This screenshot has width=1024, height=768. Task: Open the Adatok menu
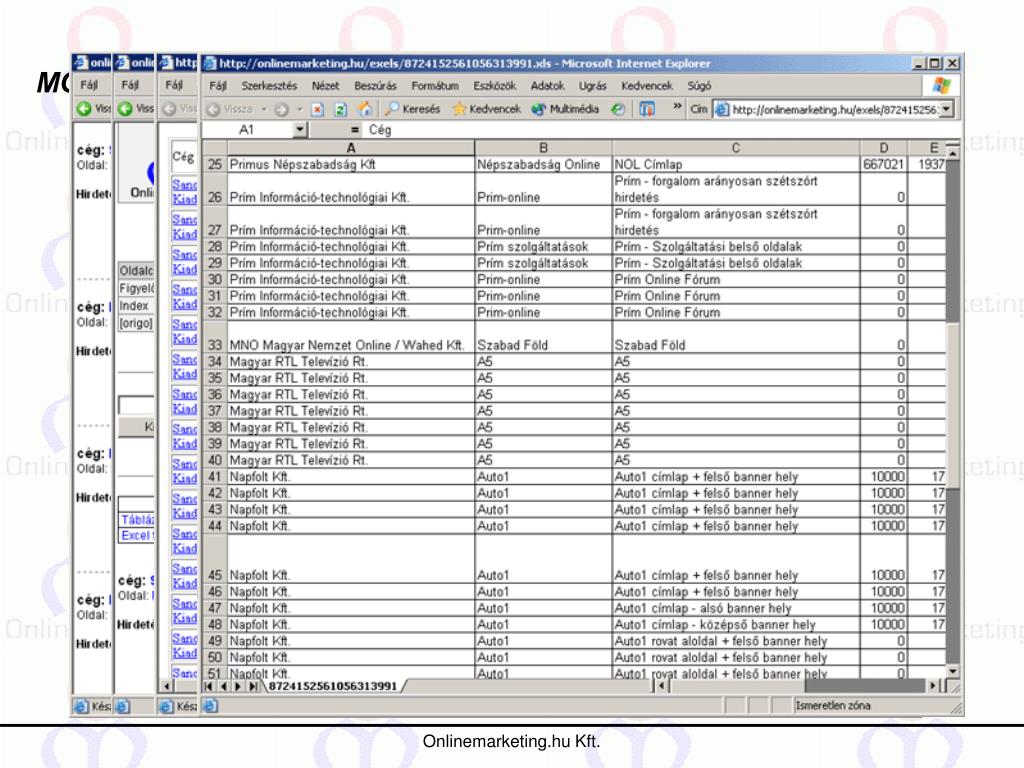pyautogui.click(x=547, y=86)
